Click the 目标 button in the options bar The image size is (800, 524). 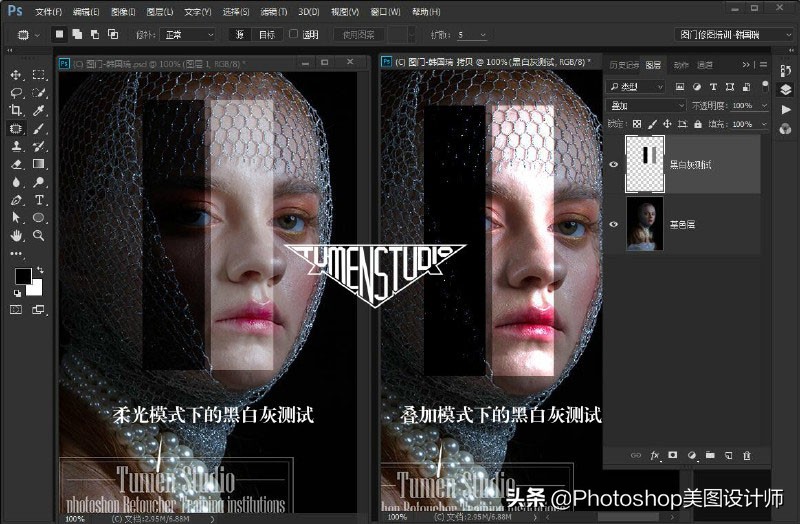(267, 34)
